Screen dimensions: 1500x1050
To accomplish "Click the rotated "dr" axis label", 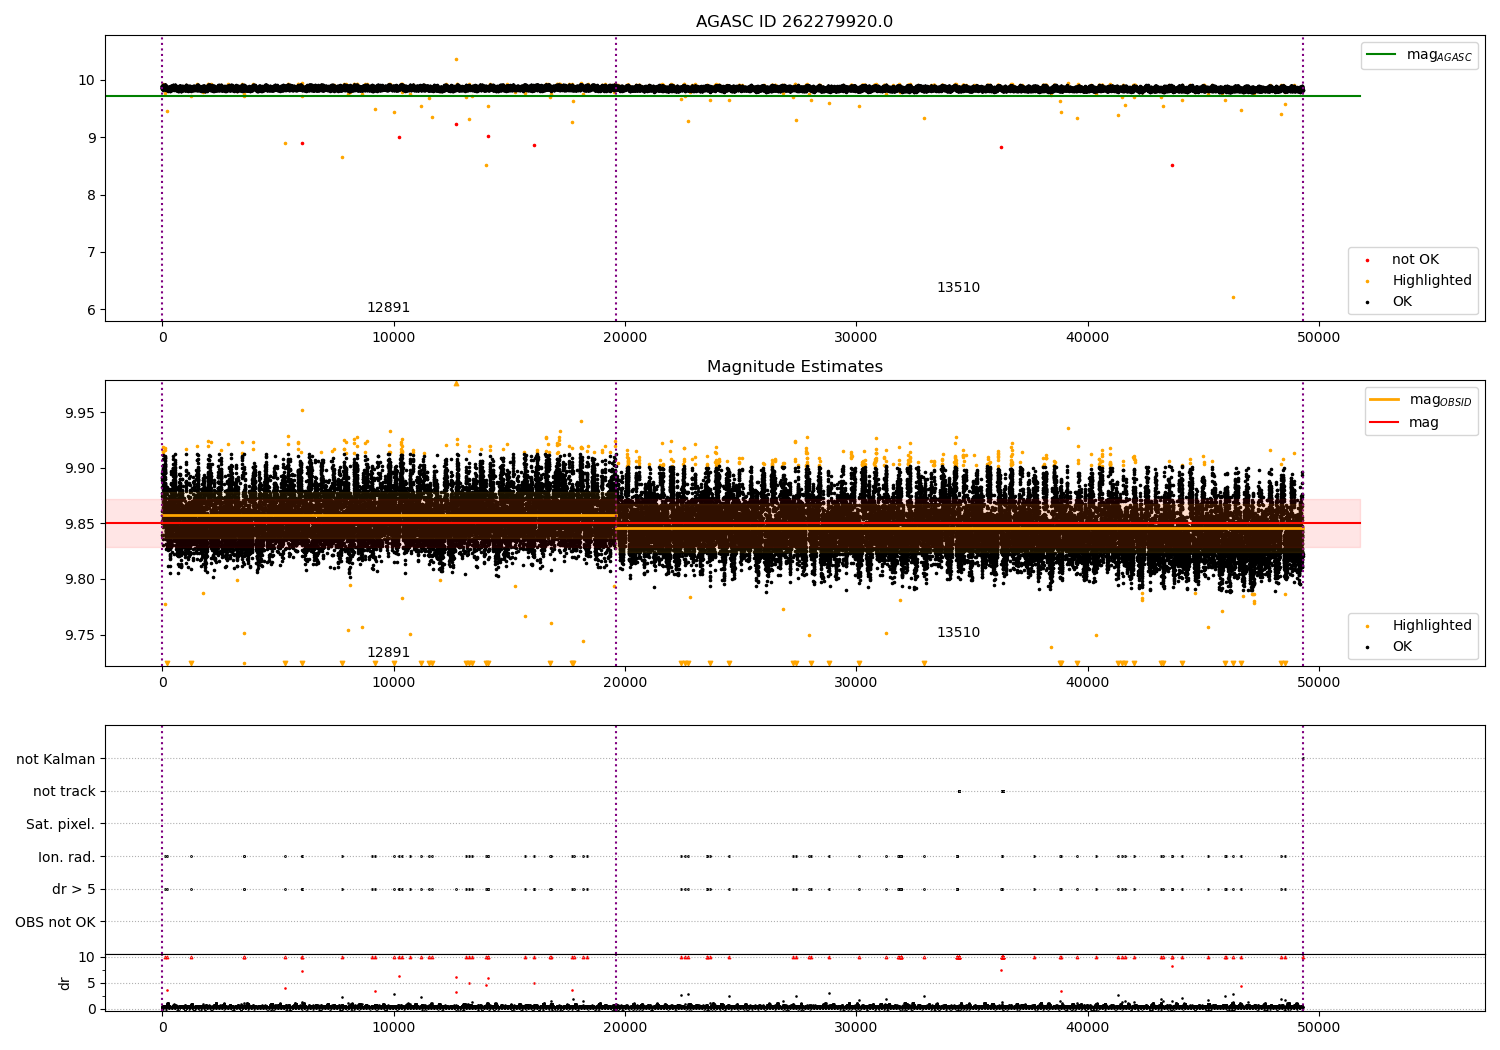I will tap(65, 983).
